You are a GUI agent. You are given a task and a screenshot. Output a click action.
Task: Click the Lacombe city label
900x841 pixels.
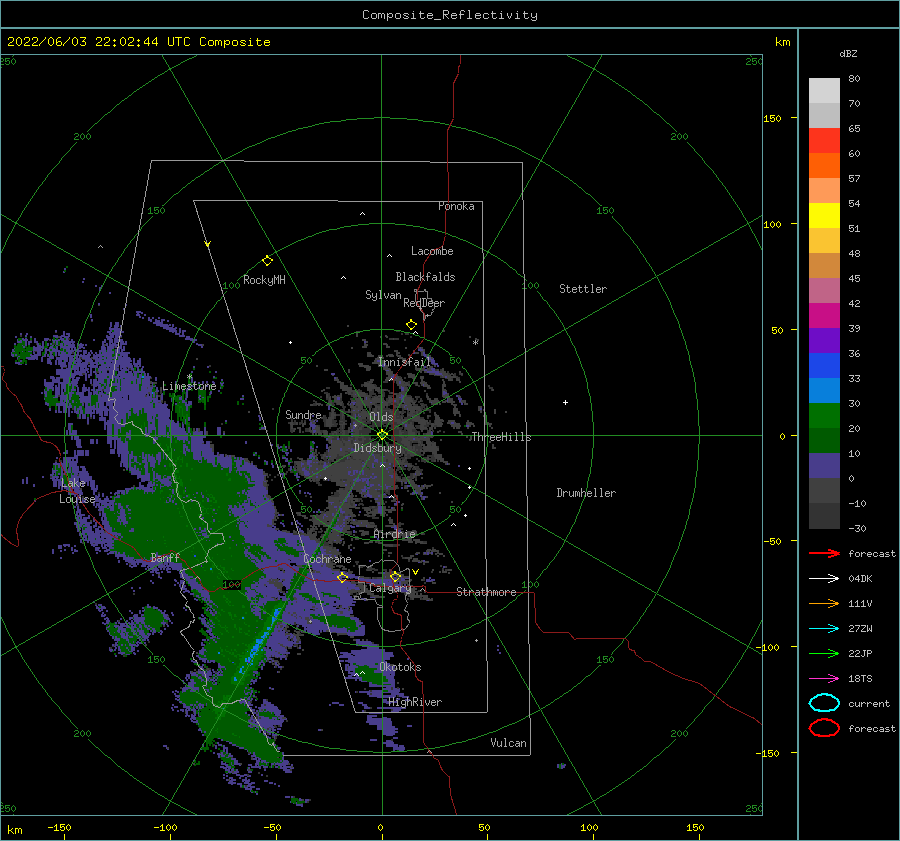432,251
